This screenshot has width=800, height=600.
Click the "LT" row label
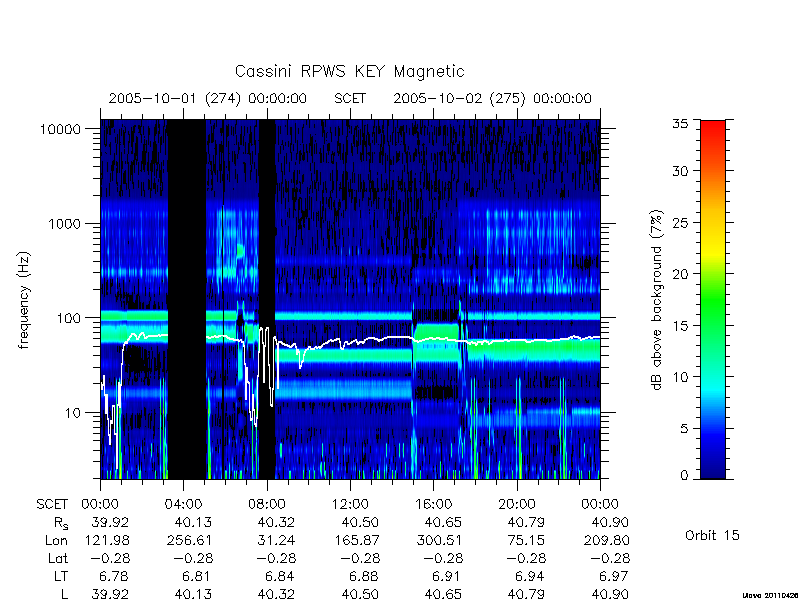point(60,576)
